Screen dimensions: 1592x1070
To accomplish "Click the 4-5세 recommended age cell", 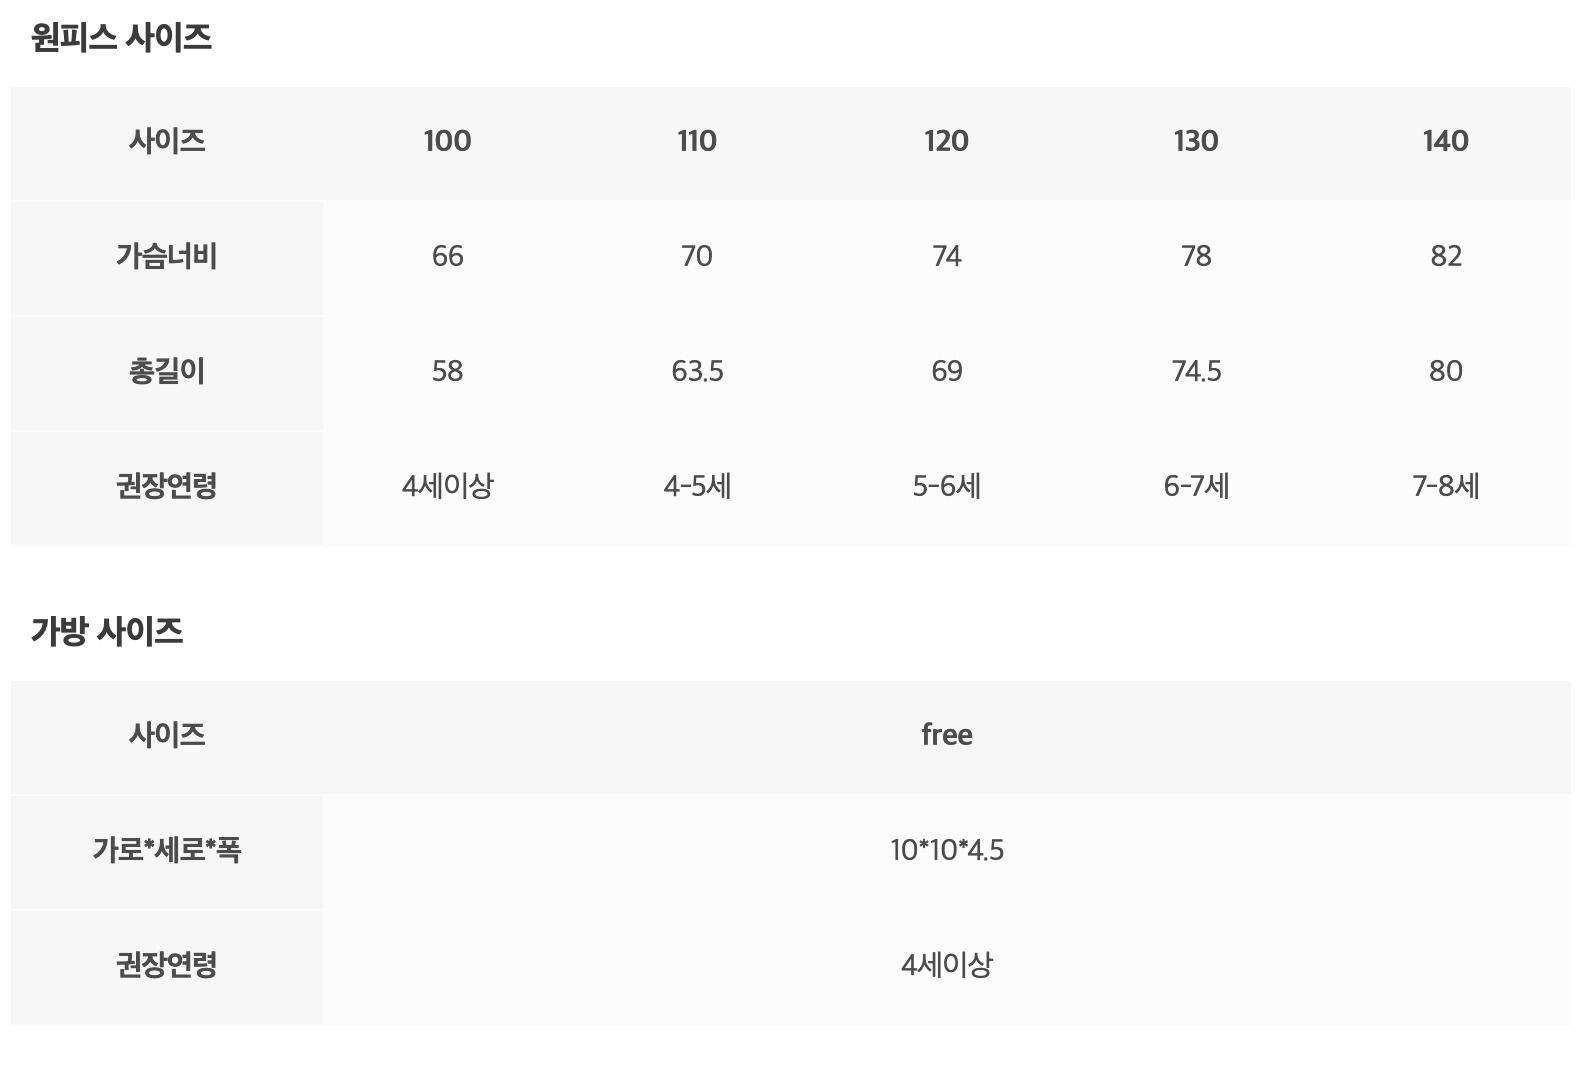I will pyautogui.click(x=697, y=487).
